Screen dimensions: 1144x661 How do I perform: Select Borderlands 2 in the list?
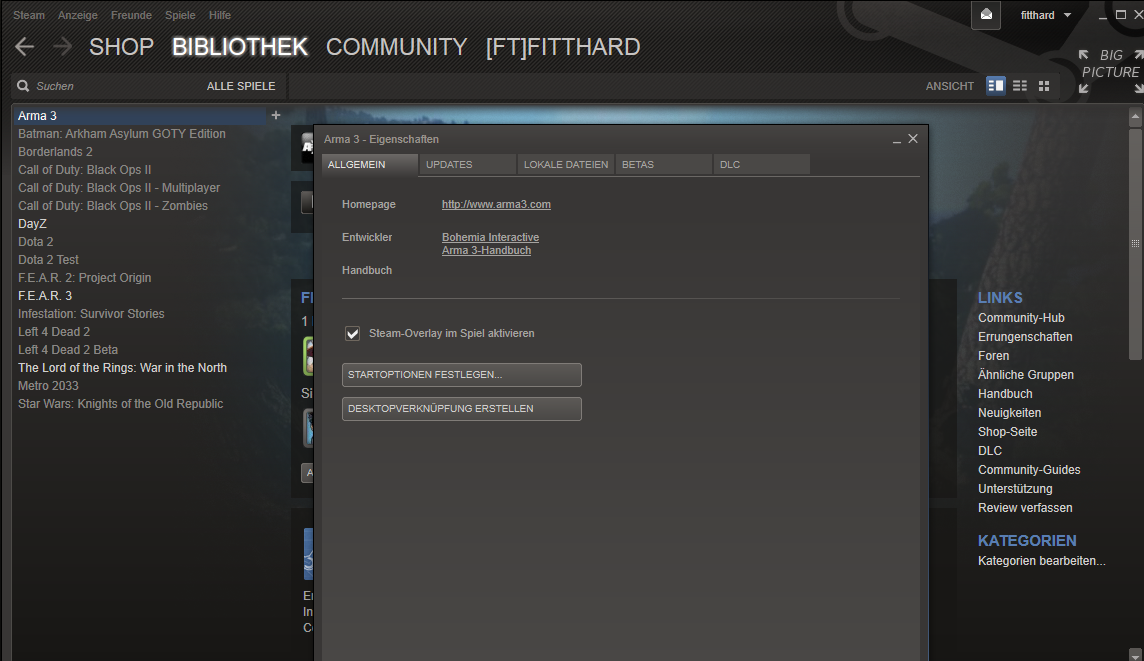[x=55, y=152]
